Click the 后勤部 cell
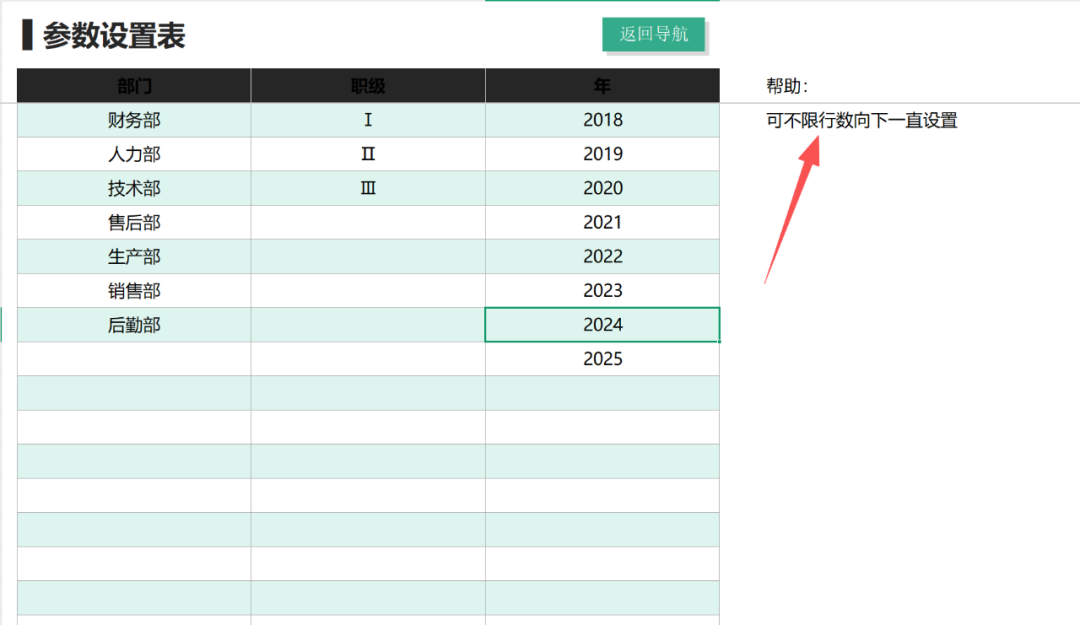Screen dimensions: 1080x625 134,325
